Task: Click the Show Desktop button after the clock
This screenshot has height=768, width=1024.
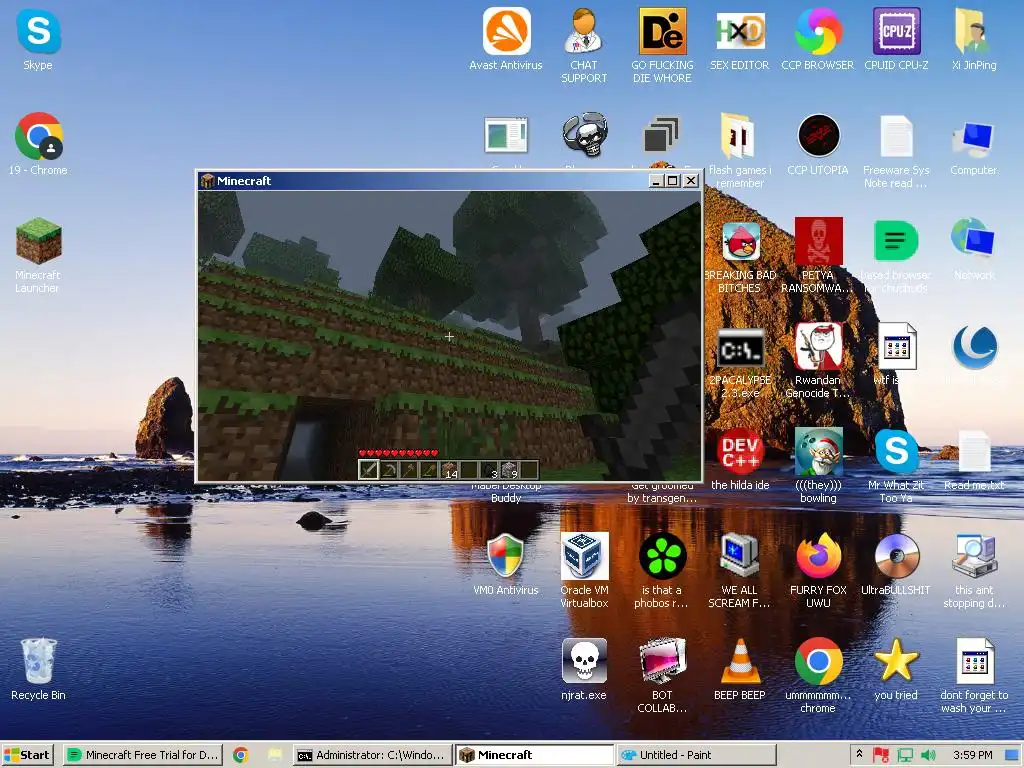Action: point(1014,755)
